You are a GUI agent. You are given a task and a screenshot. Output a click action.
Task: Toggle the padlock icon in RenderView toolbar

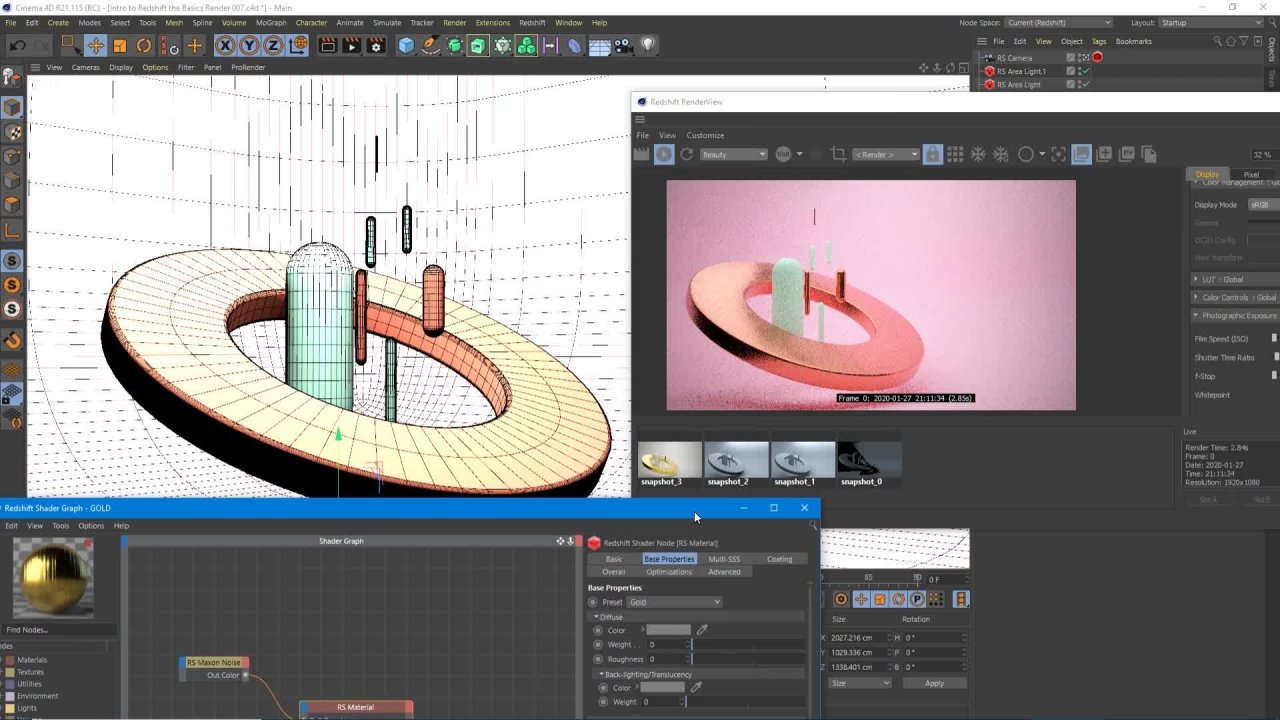coord(932,154)
